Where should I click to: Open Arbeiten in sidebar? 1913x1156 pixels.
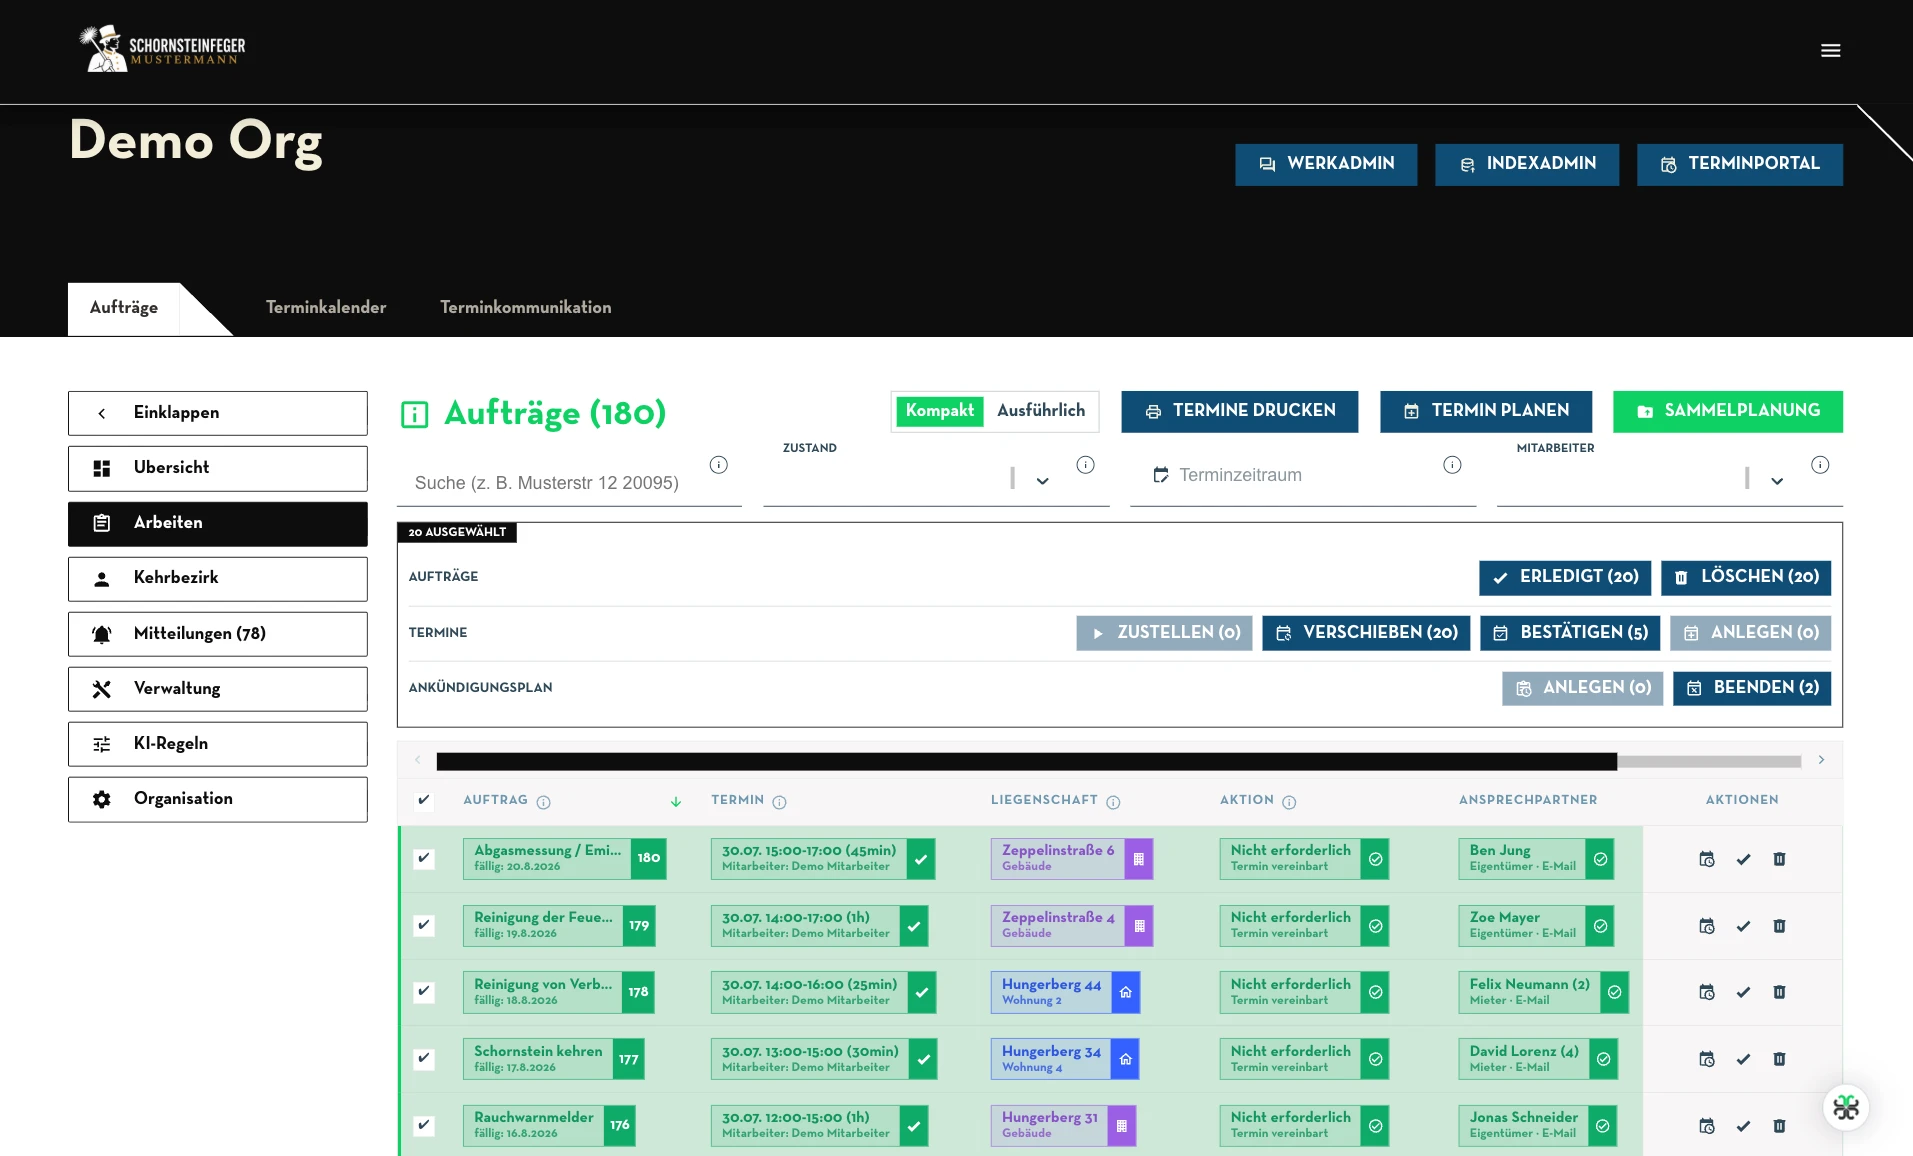point(218,523)
